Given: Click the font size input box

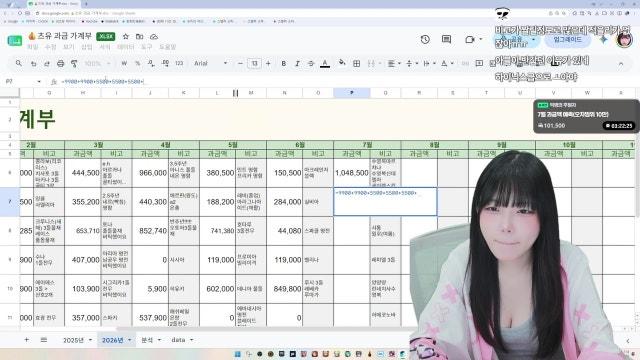Looking at the screenshot, I should pyautogui.click(x=254, y=63).
